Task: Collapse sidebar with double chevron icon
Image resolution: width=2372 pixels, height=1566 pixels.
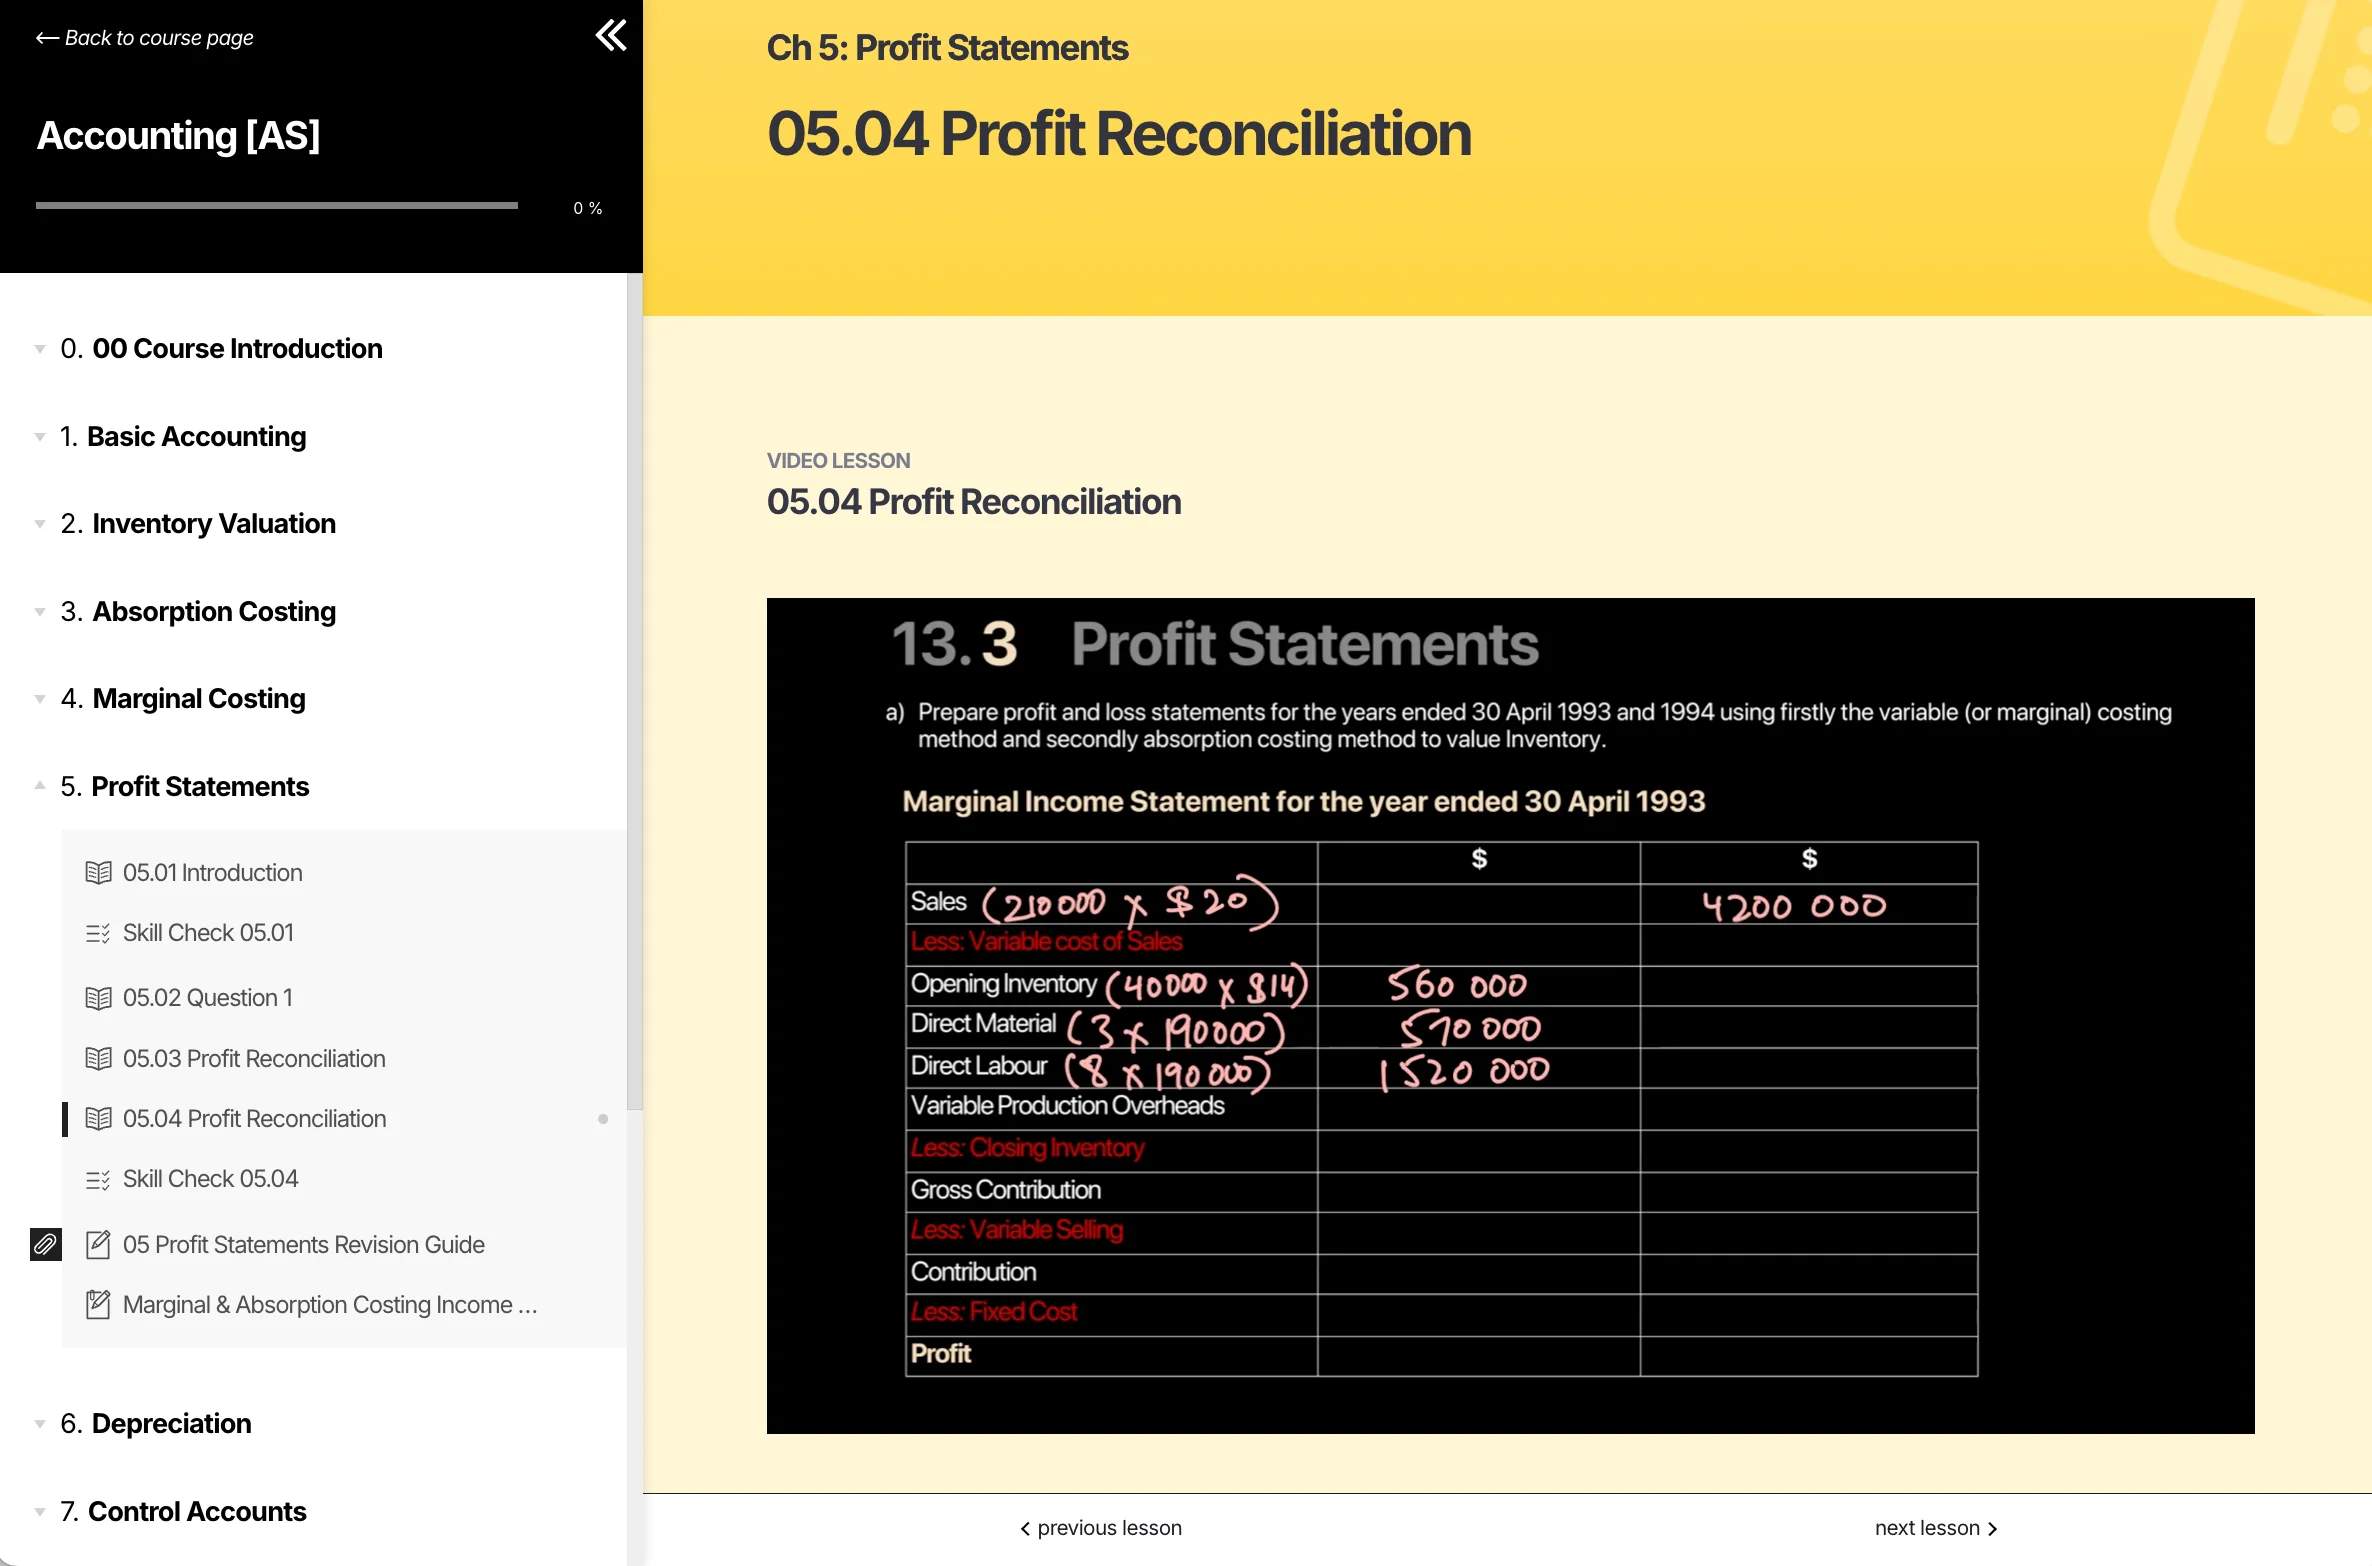Action: pos(610,36)
